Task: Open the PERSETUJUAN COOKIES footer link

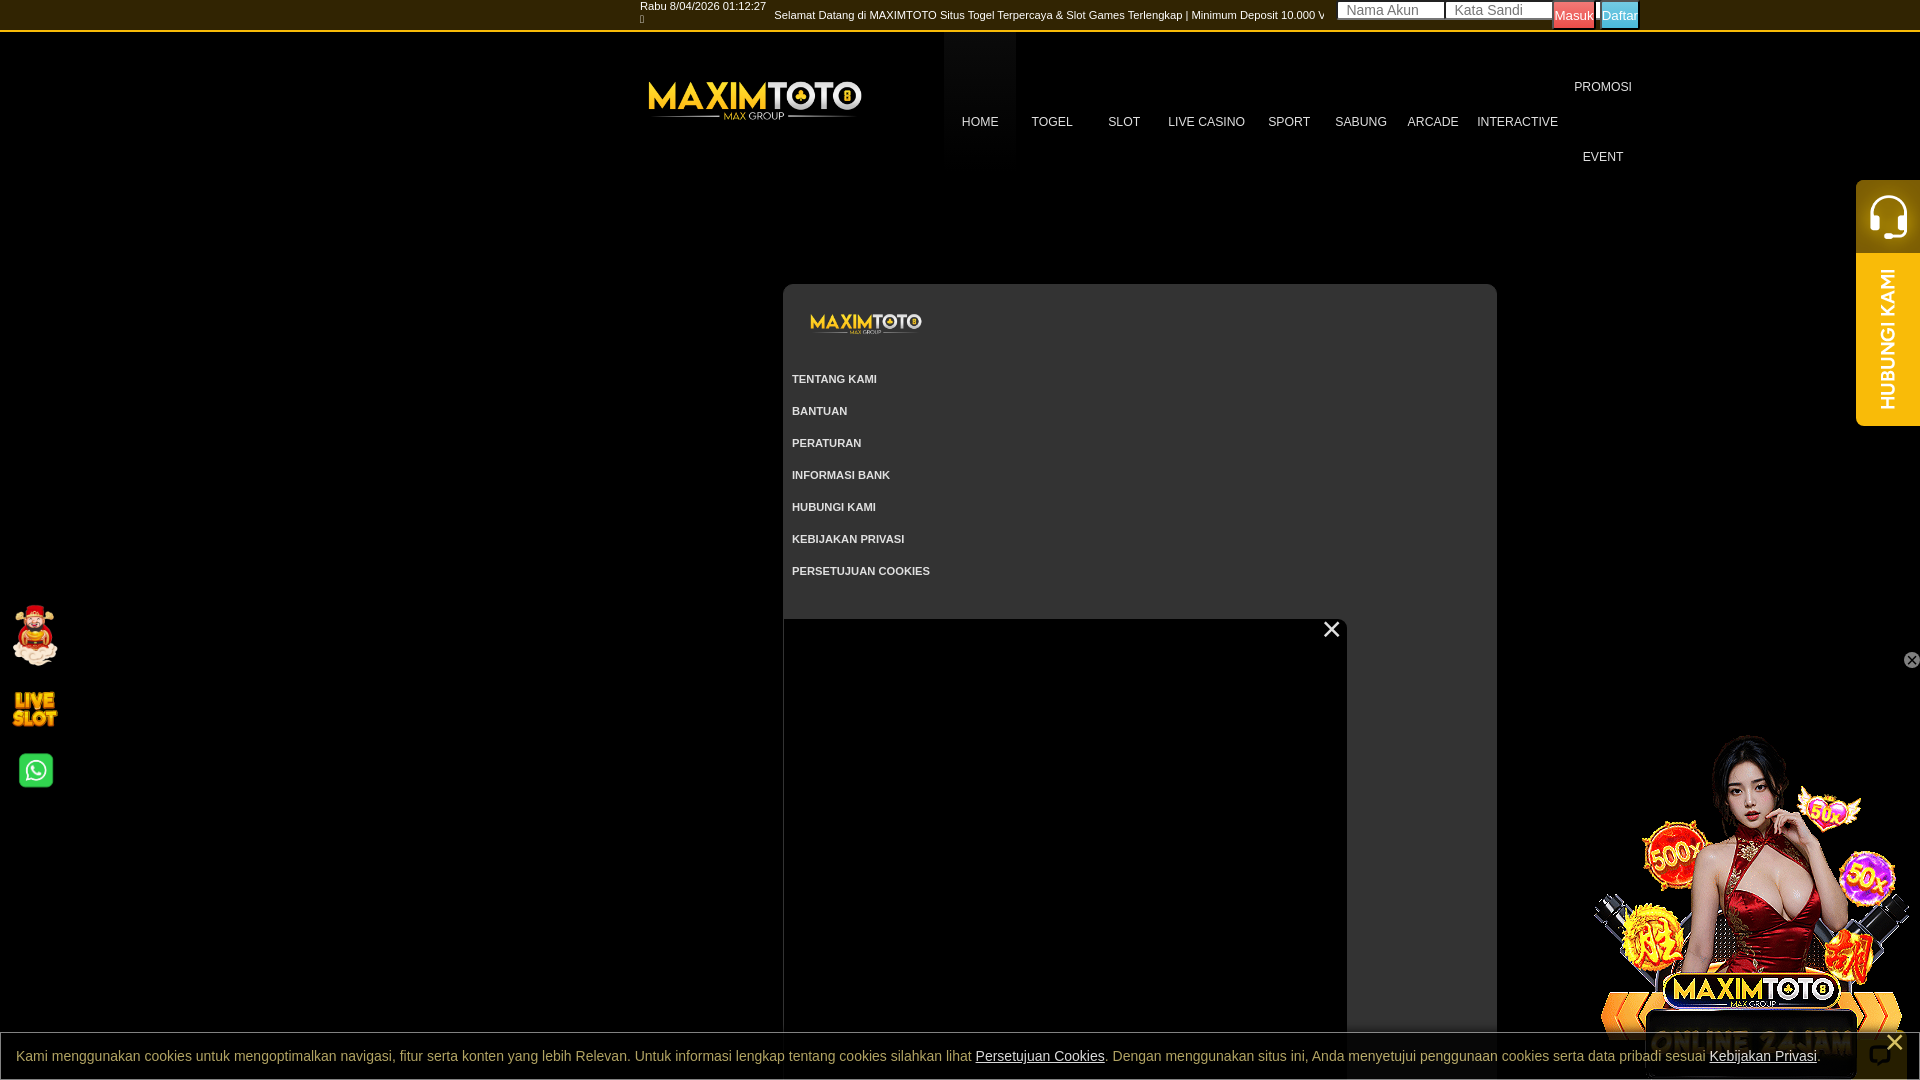Action: point(861,571)
